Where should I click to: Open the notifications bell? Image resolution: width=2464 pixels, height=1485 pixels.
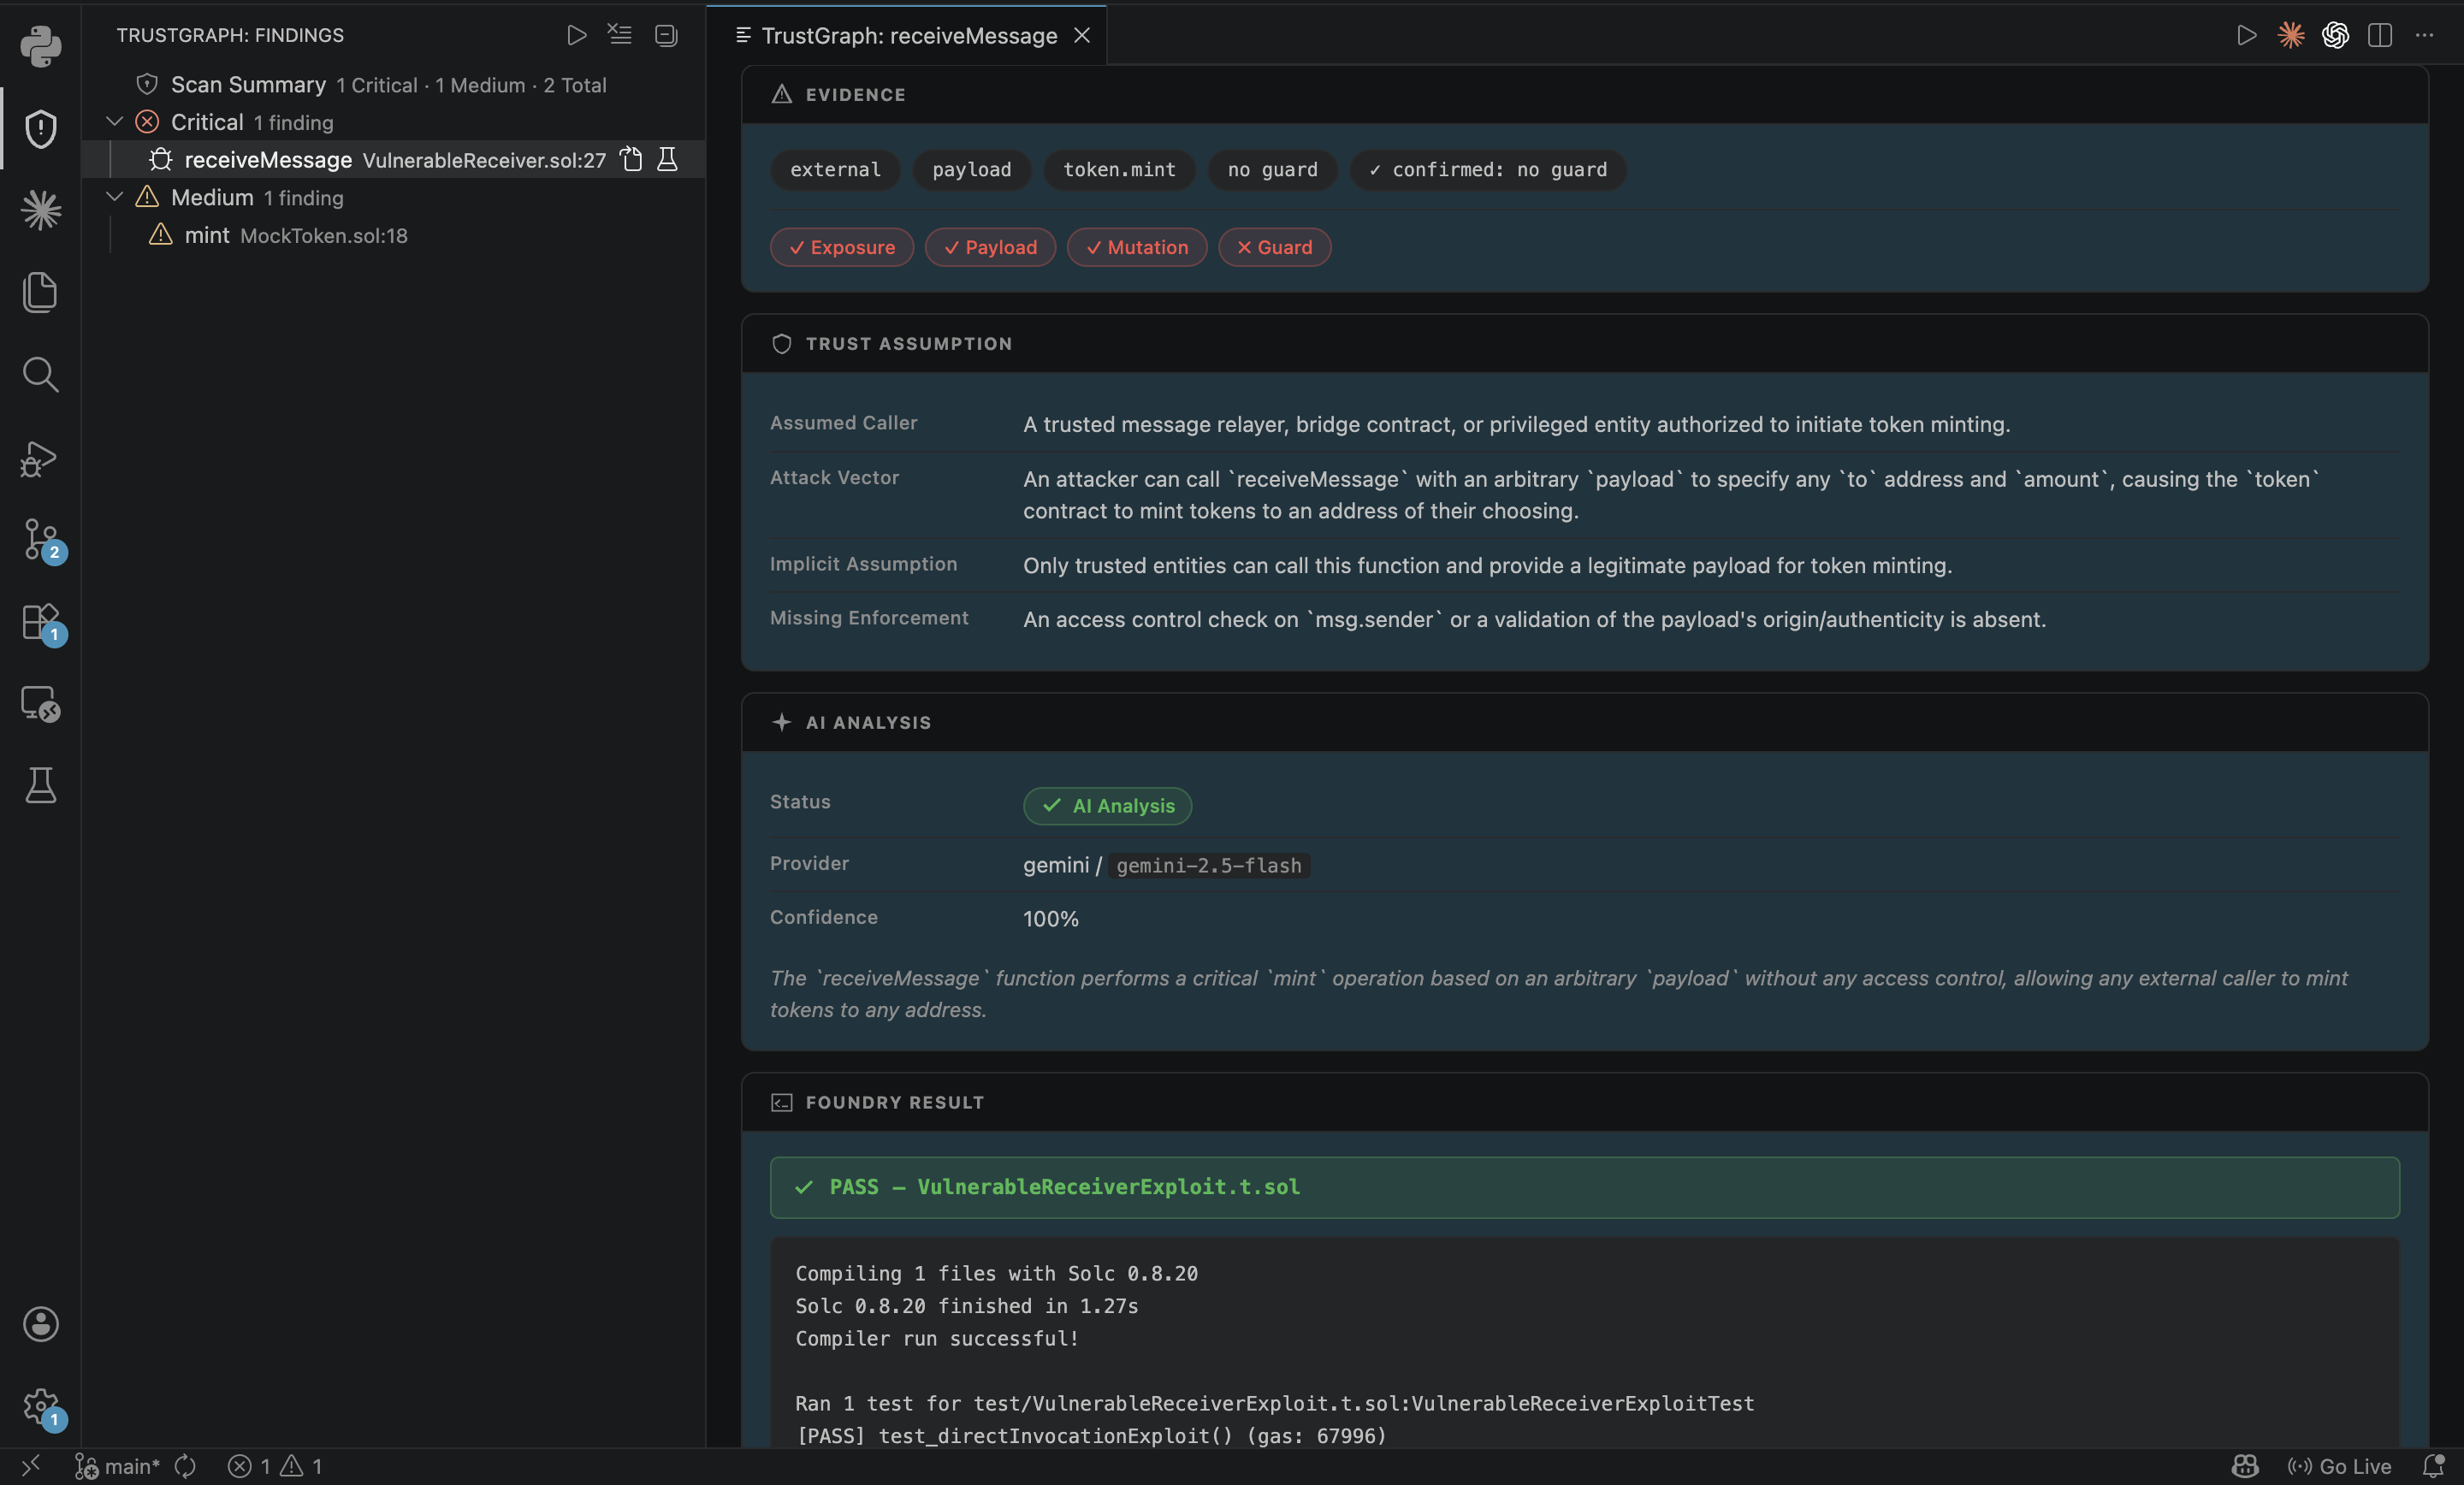2434,1466
